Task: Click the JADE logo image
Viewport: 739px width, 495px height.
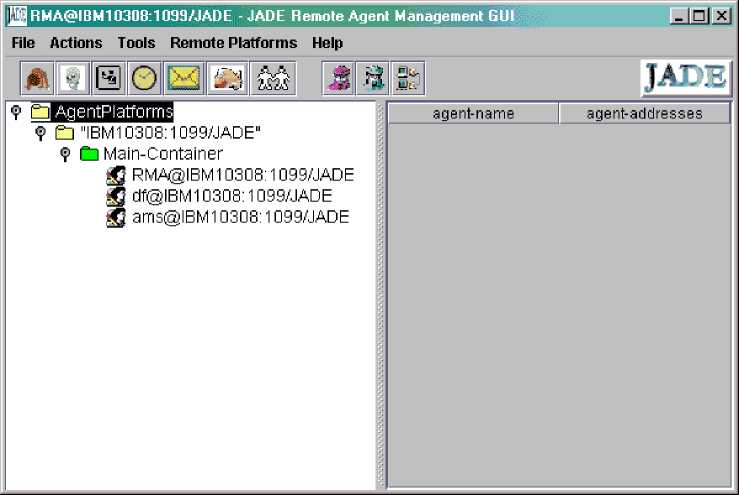Action: (x=685, y=77)
